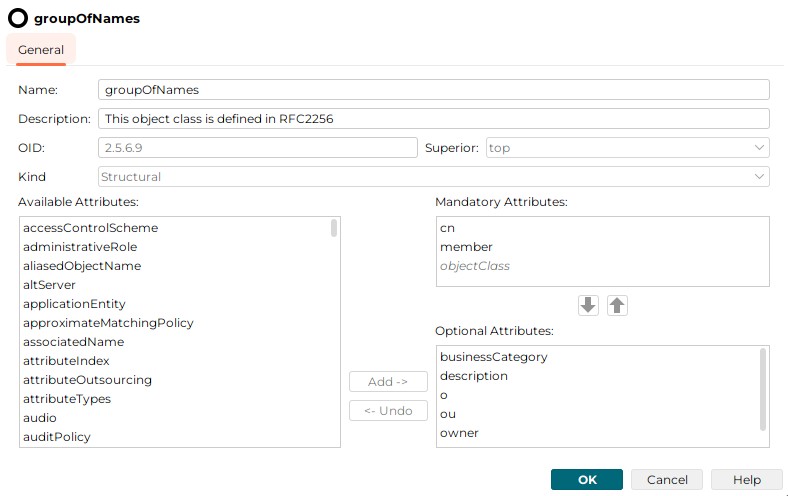Click the OID field
The image size is (788, 496).
(257, 148)
